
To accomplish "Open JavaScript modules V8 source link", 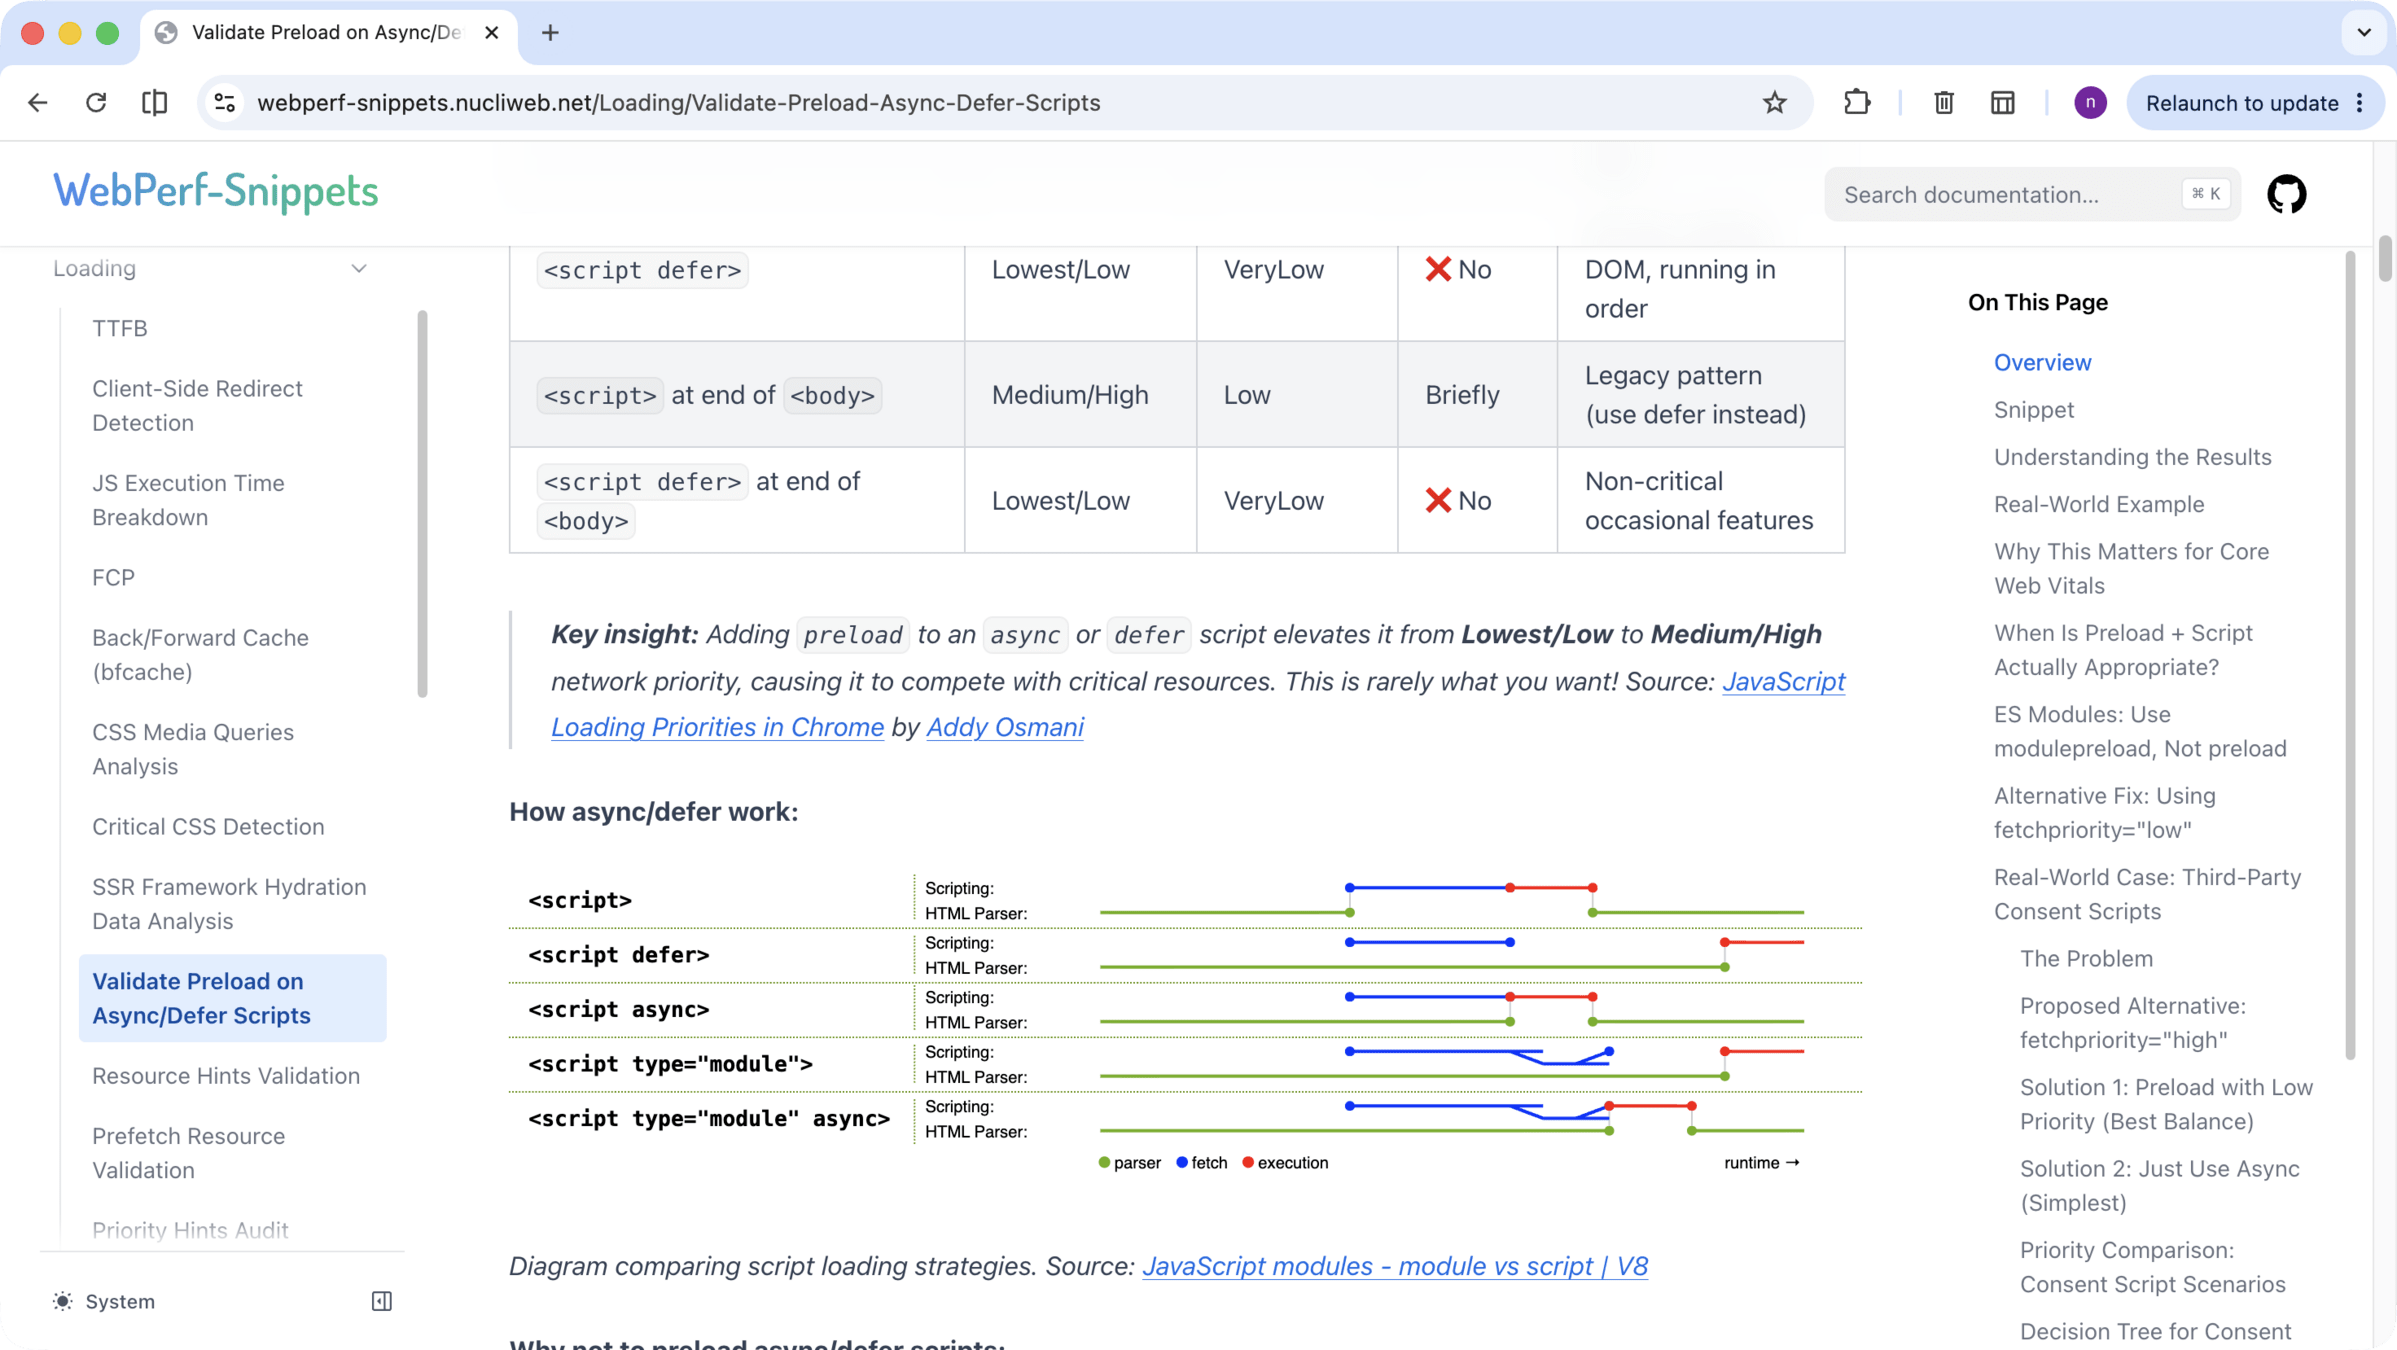I will (1394, 1265).
